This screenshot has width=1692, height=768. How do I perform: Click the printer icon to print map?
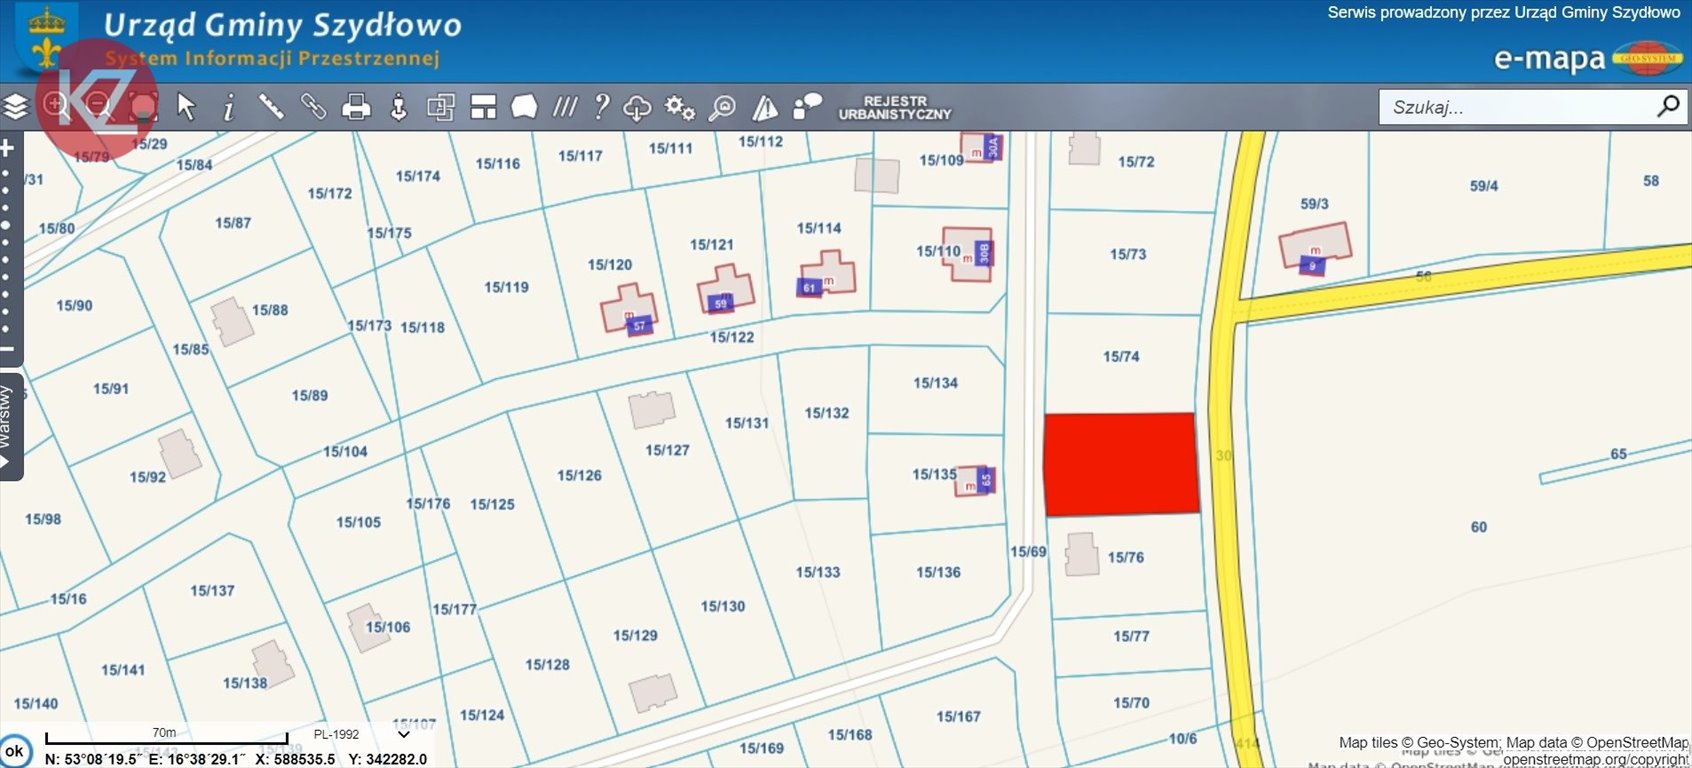tap(356, 106)
